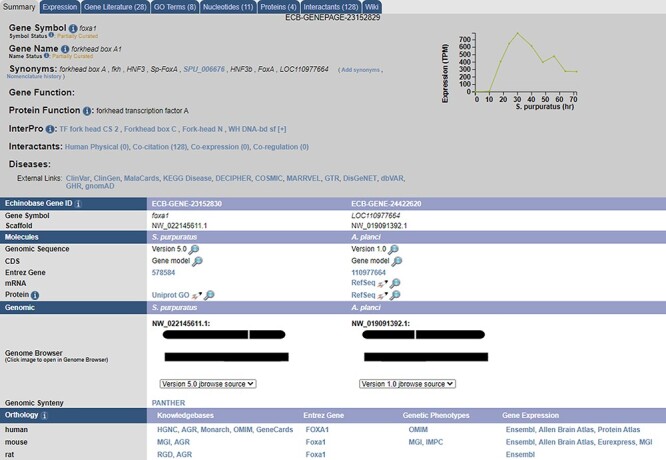This screenshot has height=460, width=666.
Task: Expand InterPro list with [+] link
Action: (283, 129)
